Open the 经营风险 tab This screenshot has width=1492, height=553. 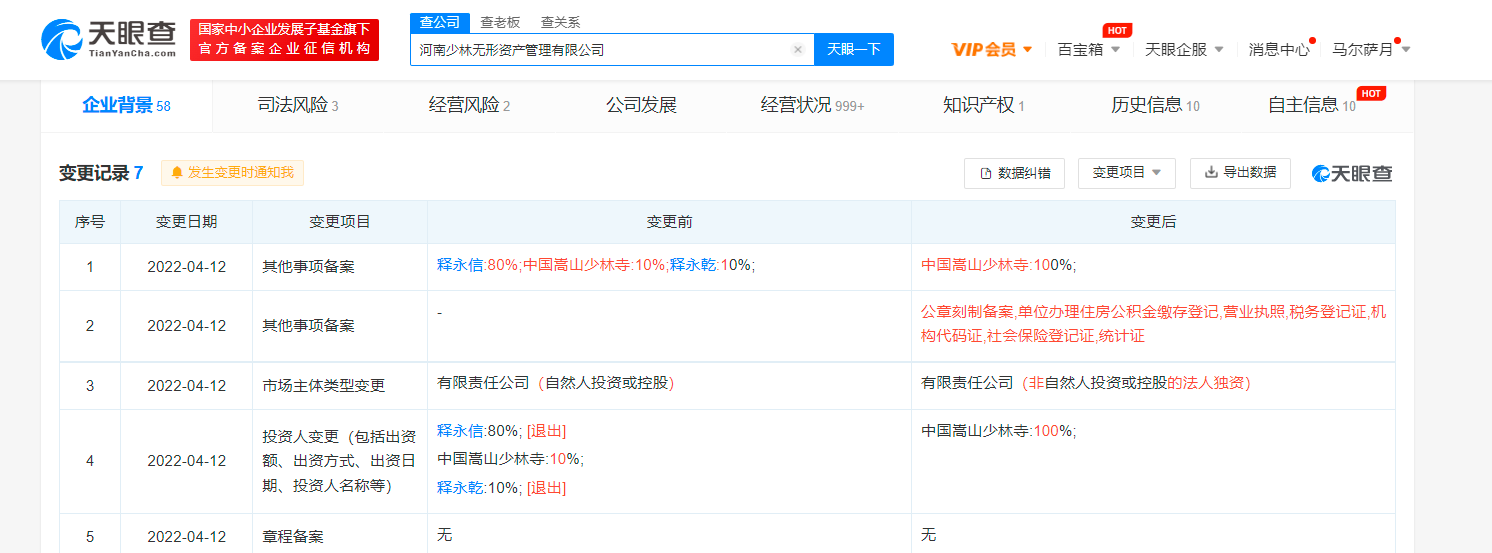pyautogui.click(x=469, y=105)
